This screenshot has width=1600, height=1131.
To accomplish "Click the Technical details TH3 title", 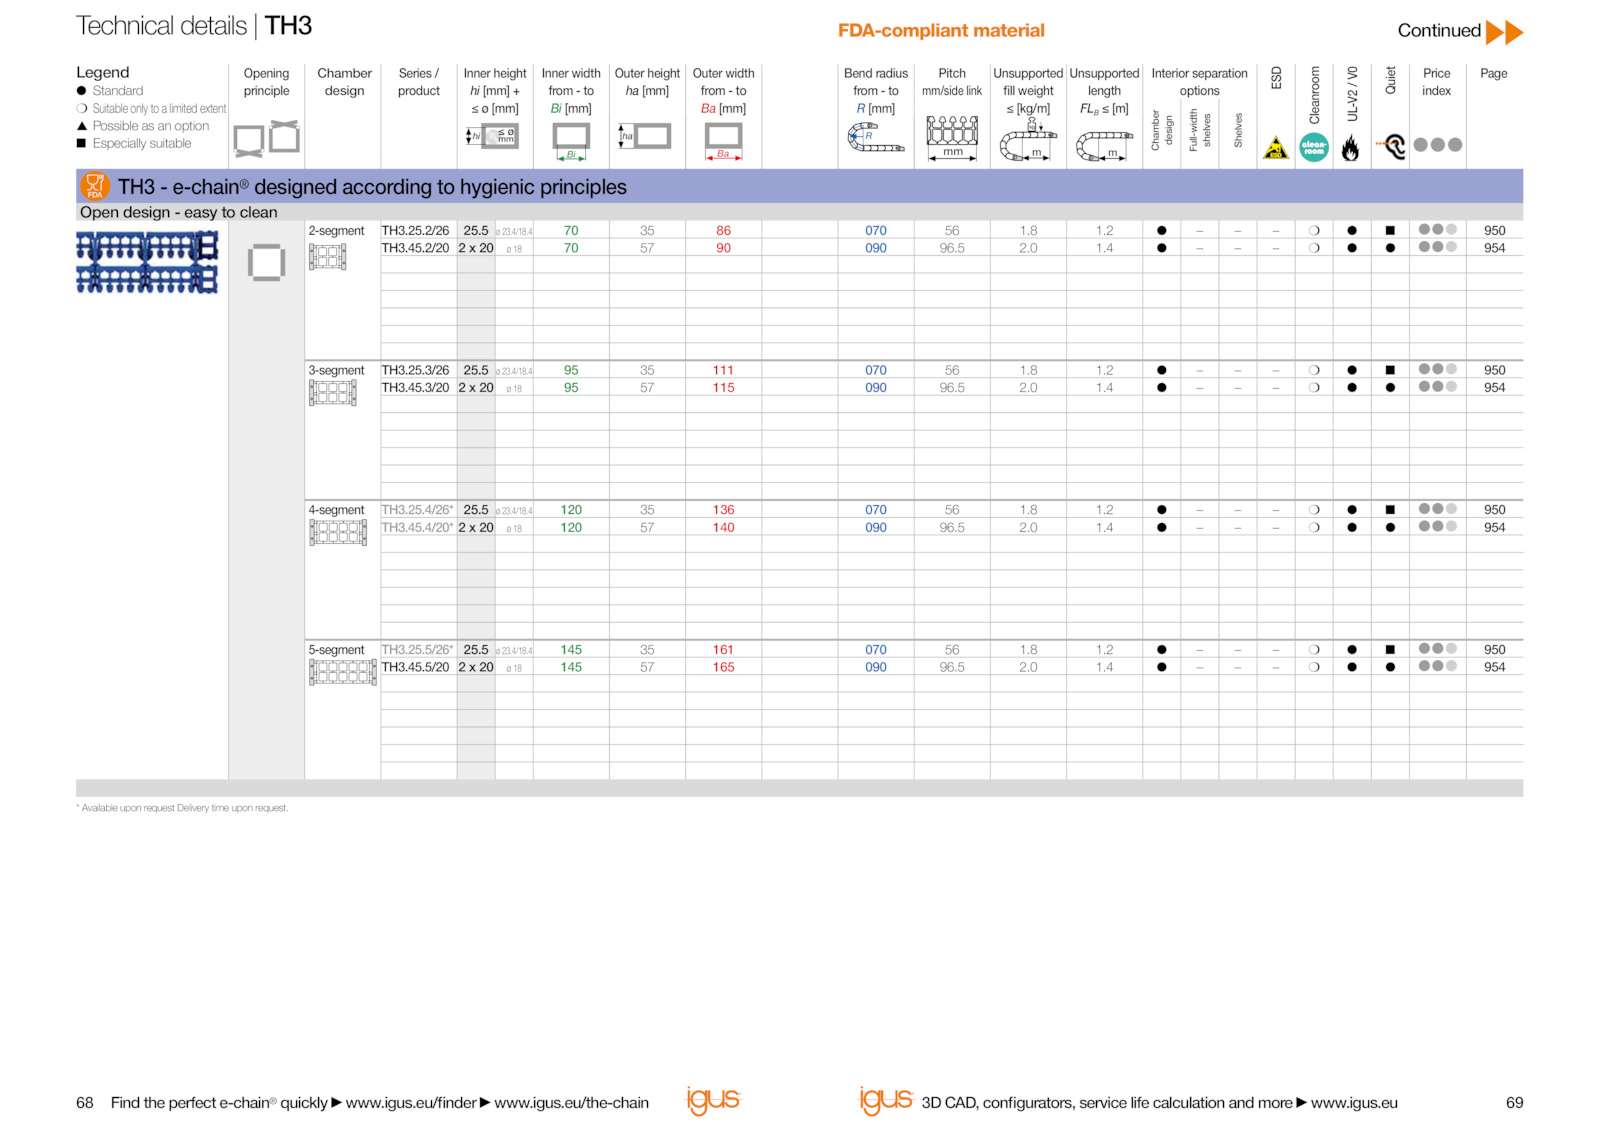I will pyautogui.click(x=194, y=26).
